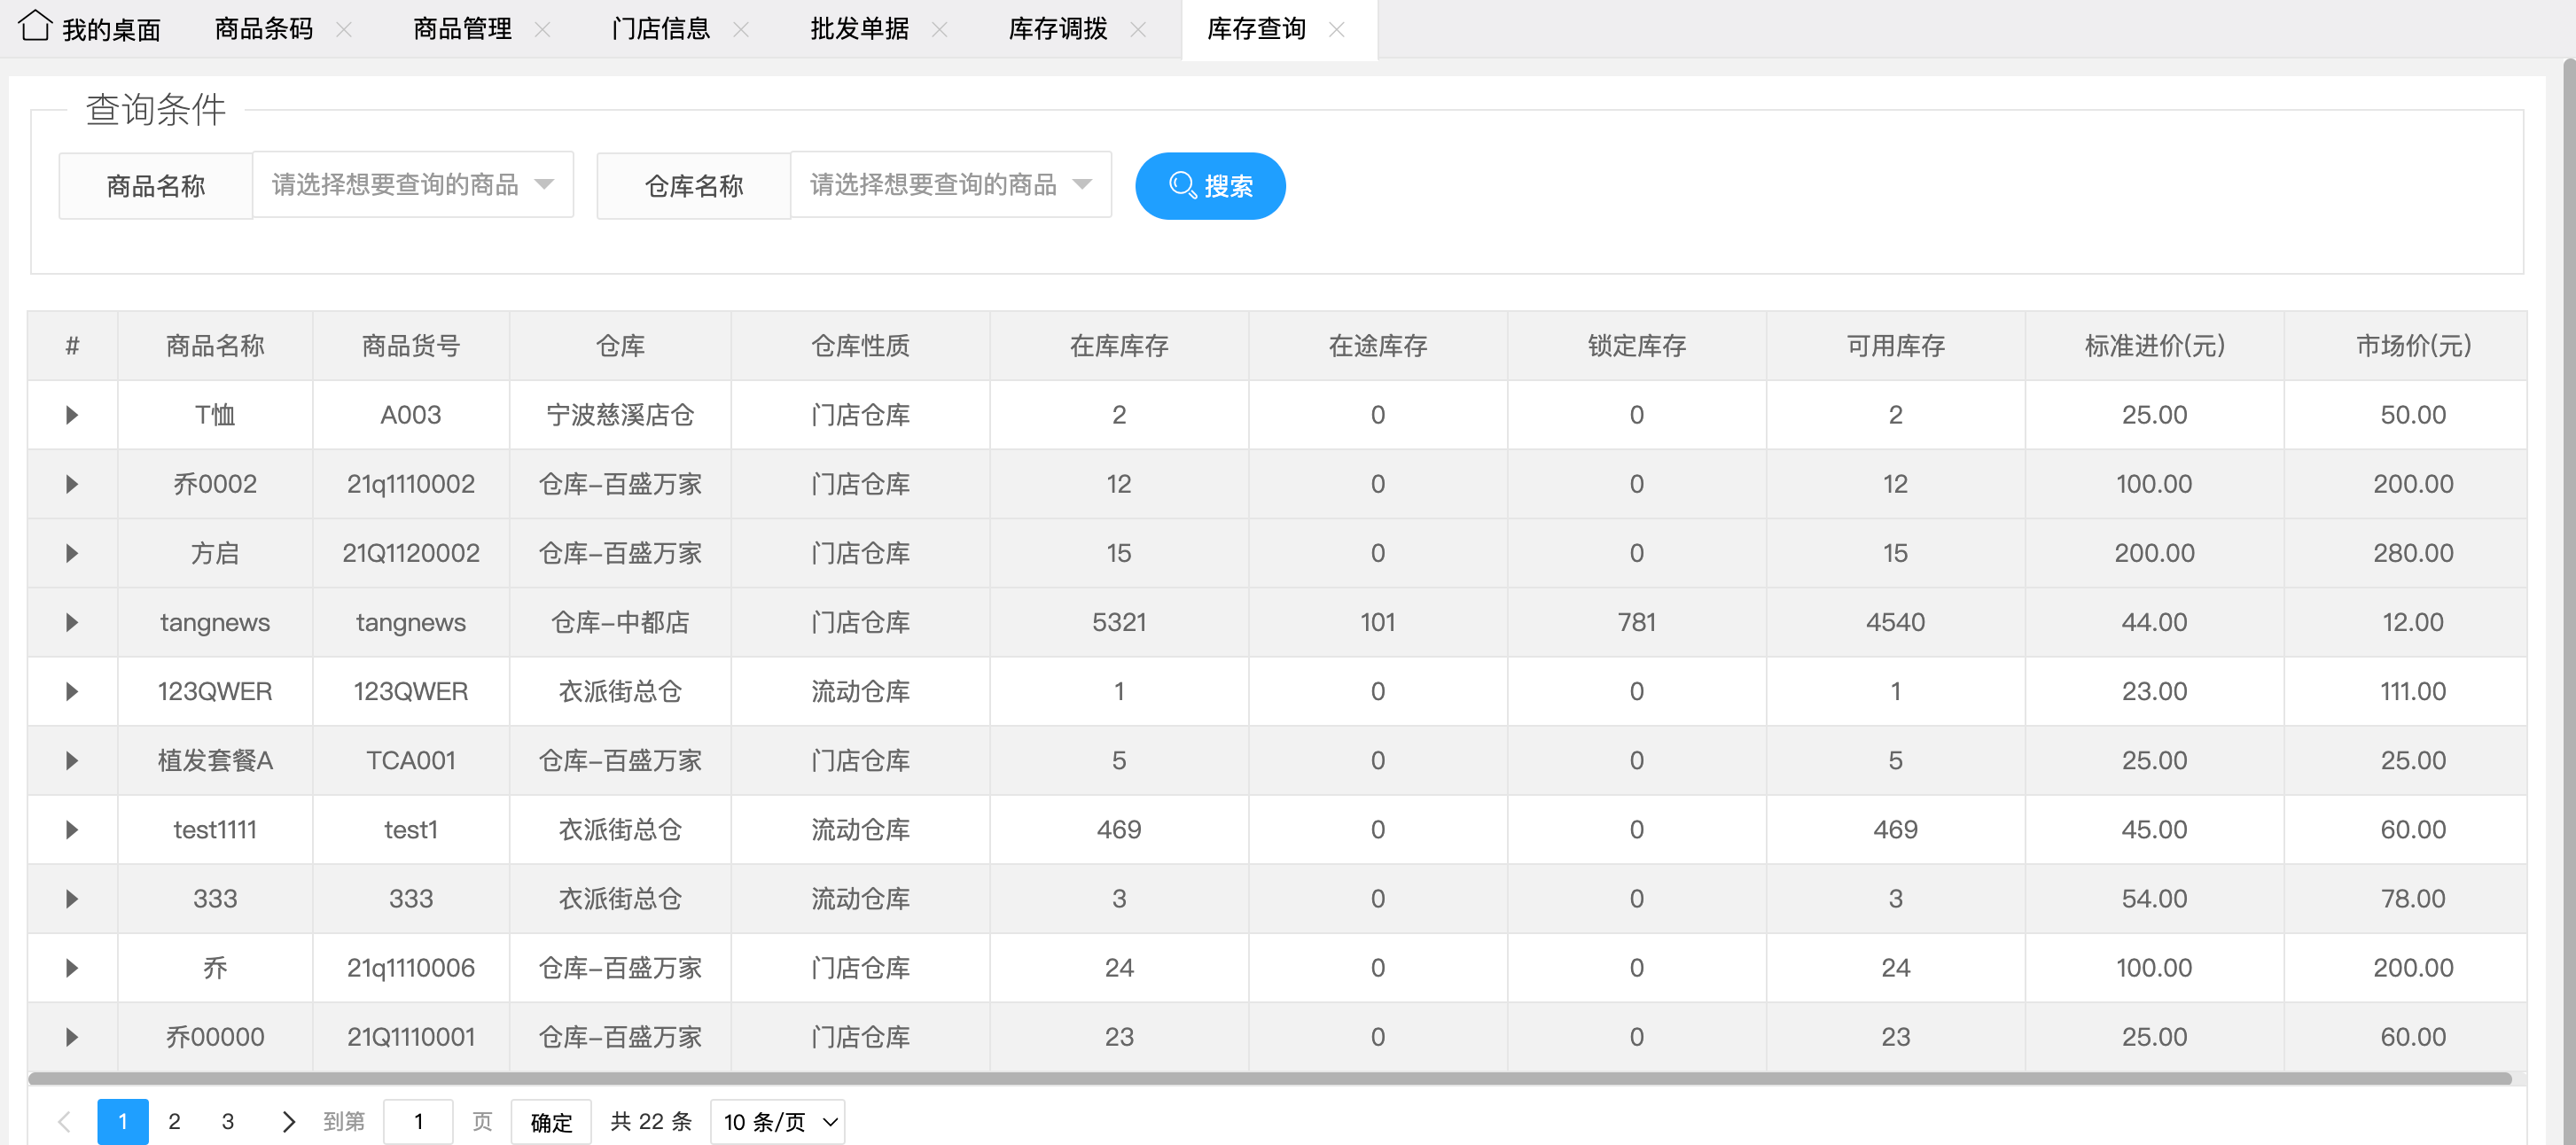Close the 商品条码 tab

pos(344,30)
